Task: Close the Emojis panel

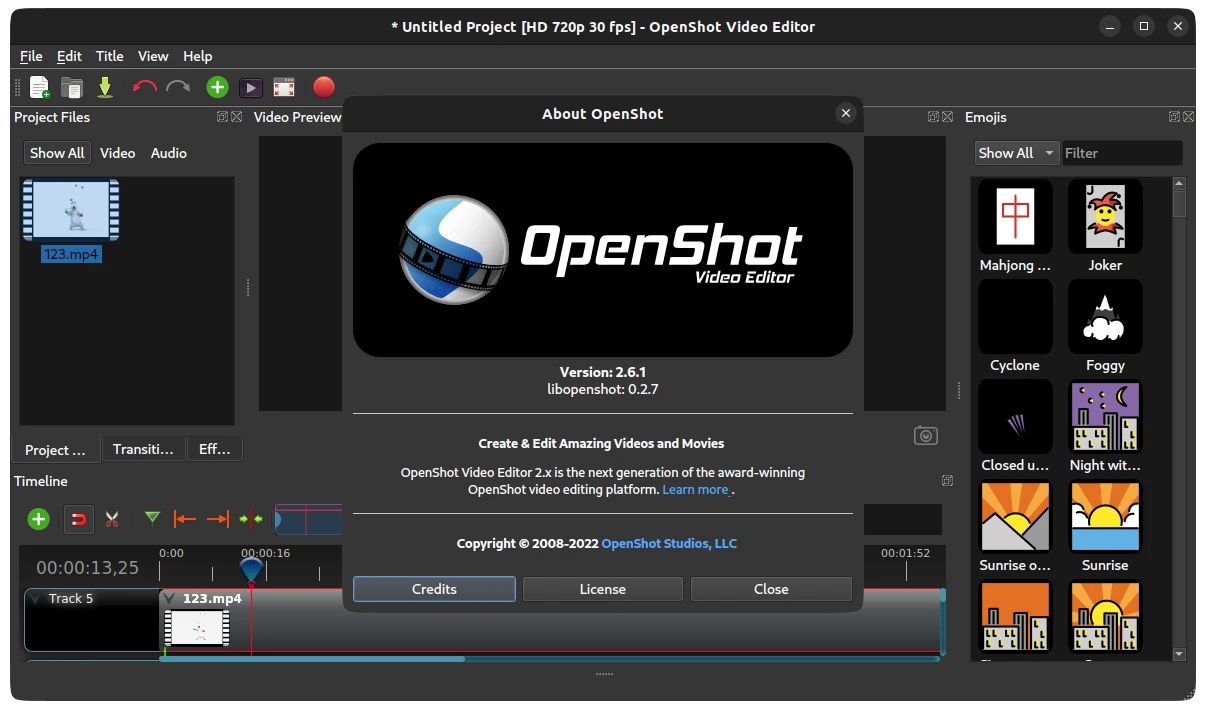Action: 1188,117
